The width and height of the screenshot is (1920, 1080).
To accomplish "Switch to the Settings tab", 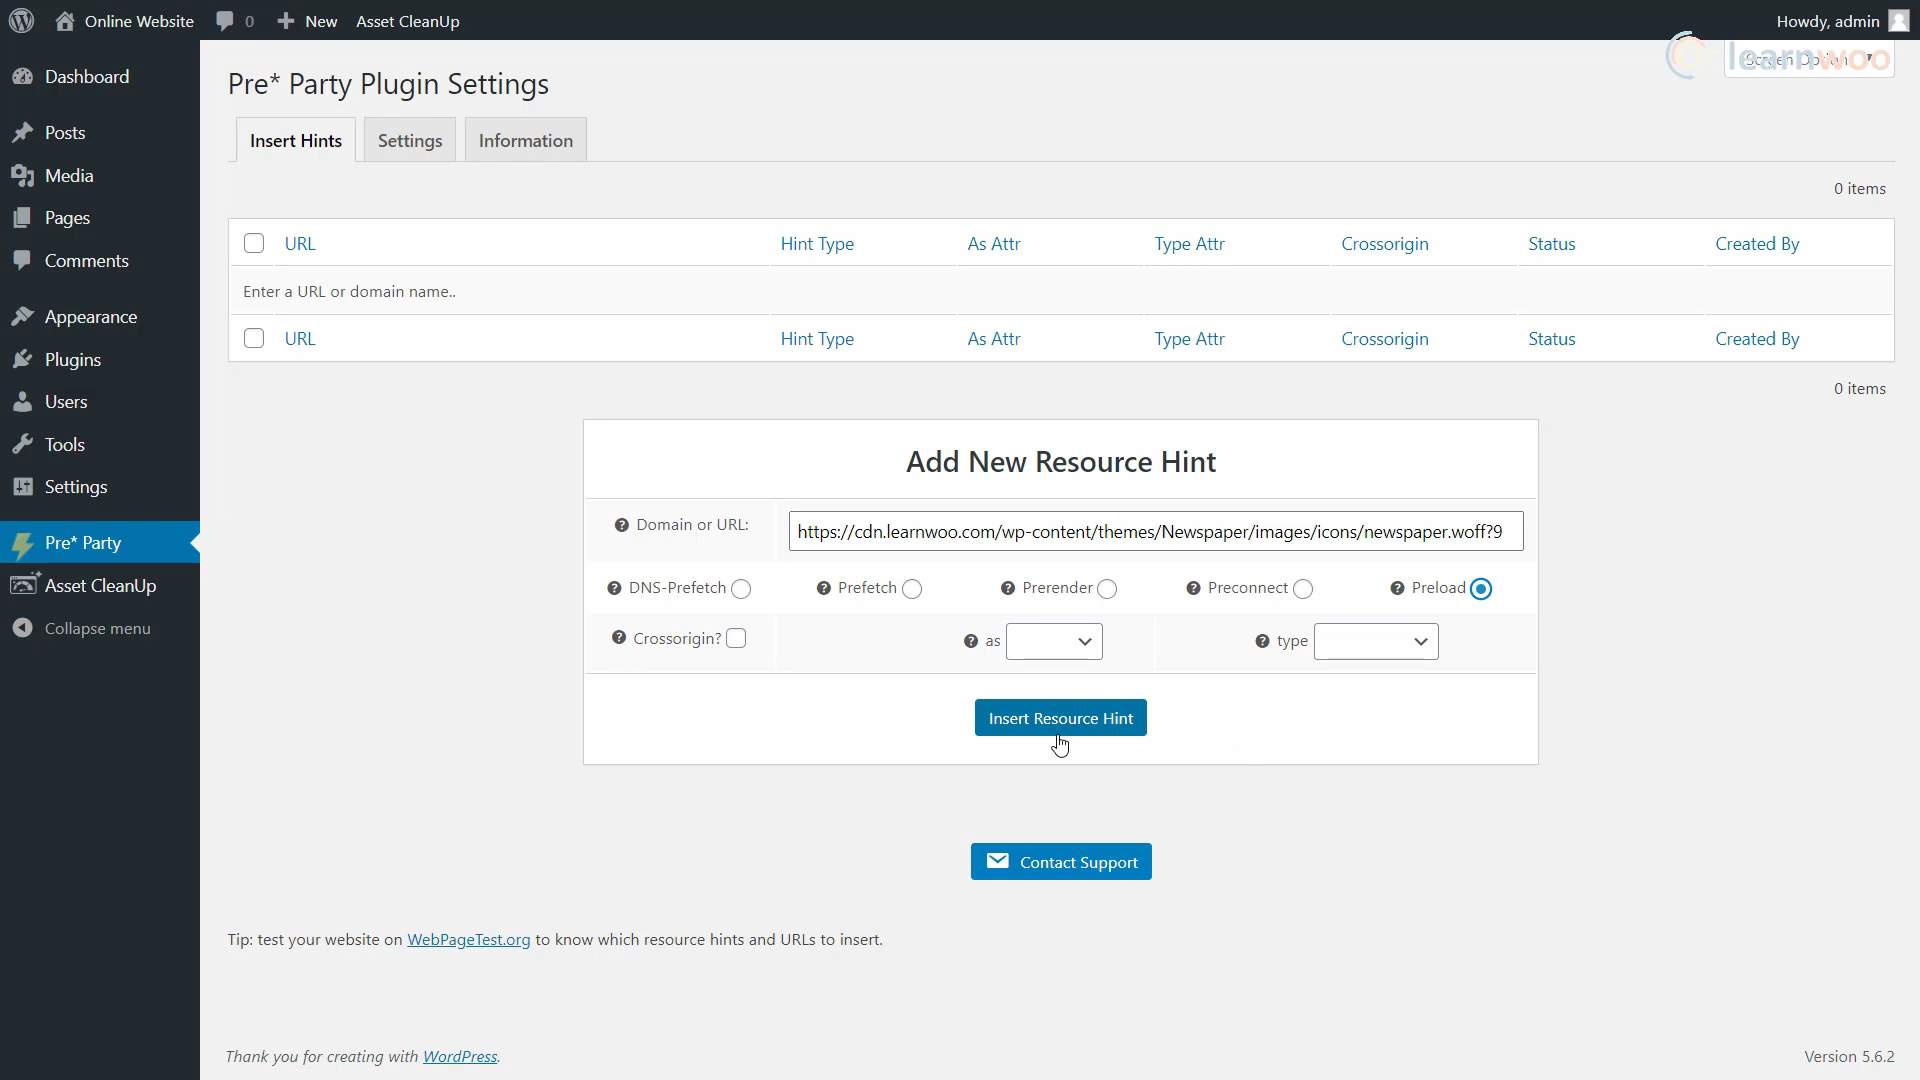I will coord(410,141).
